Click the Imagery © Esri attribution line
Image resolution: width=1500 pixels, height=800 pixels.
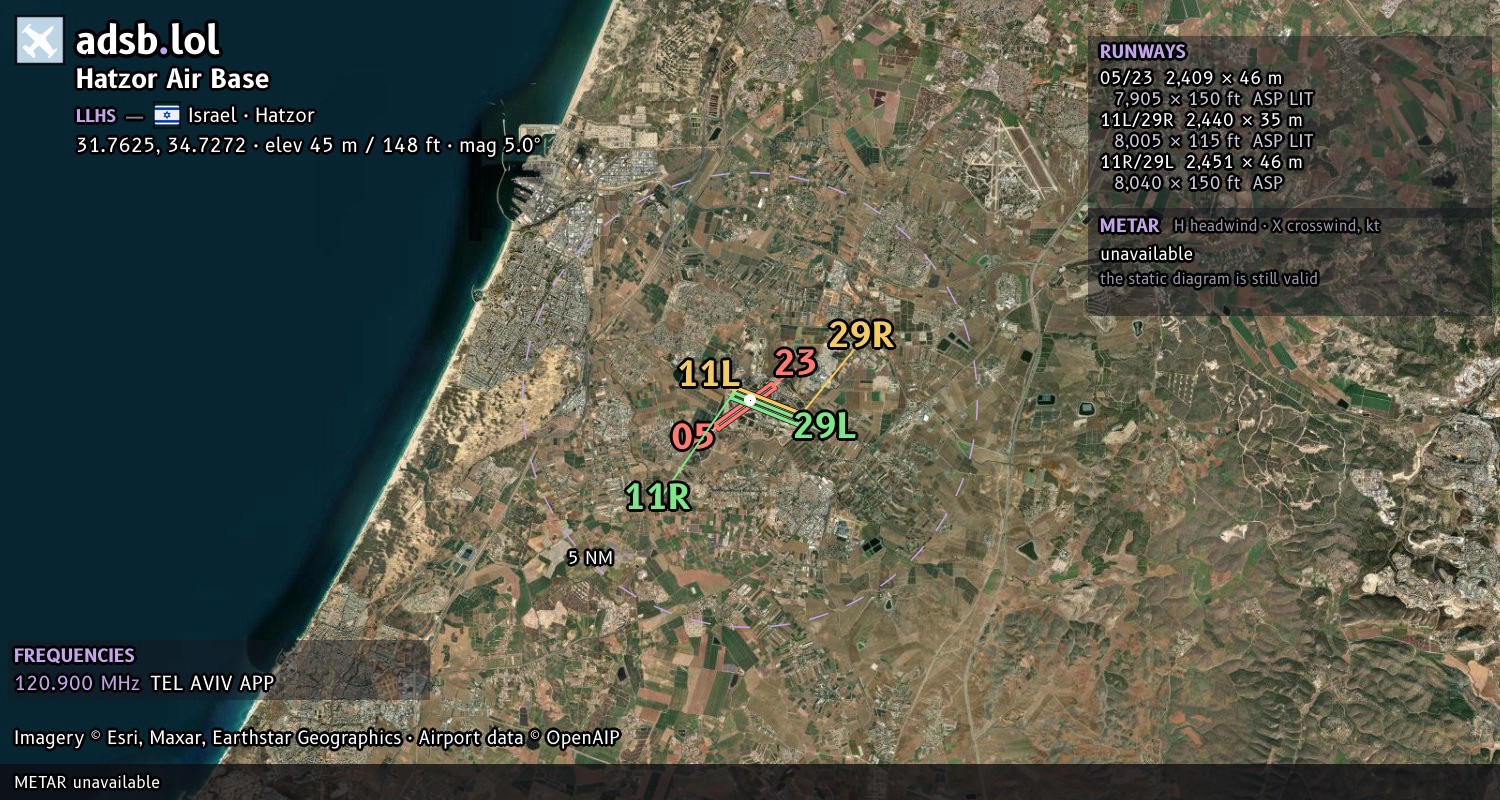pos(317,738)
